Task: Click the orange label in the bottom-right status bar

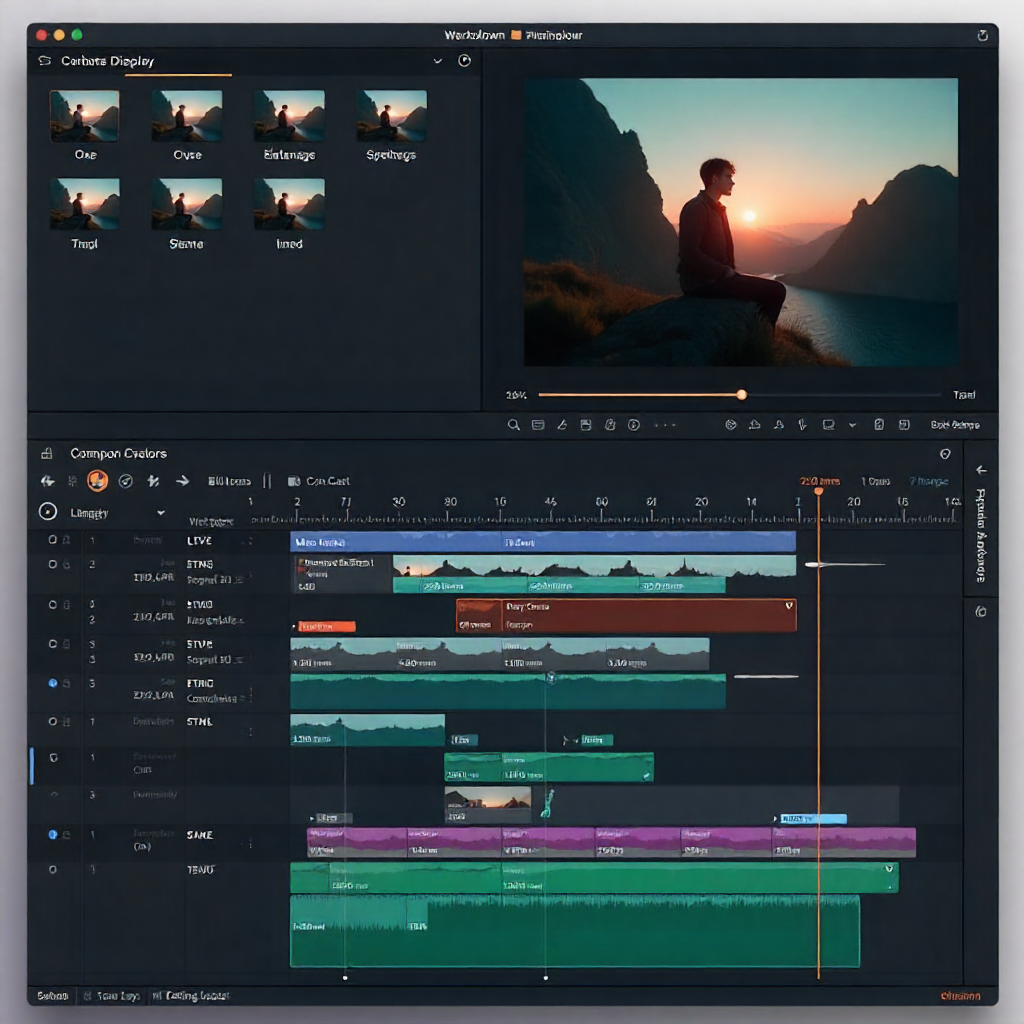Action: pyautogui.click(x=960, y=996)
